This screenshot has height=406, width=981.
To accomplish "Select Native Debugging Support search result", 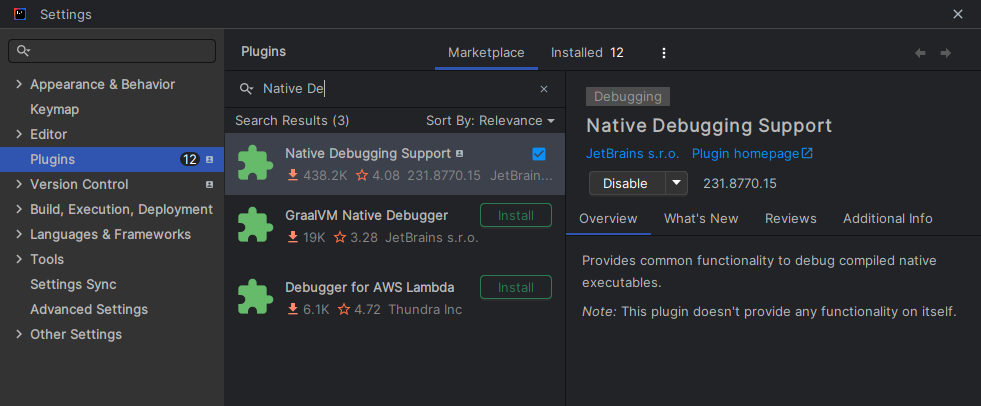I will [395, 164].
